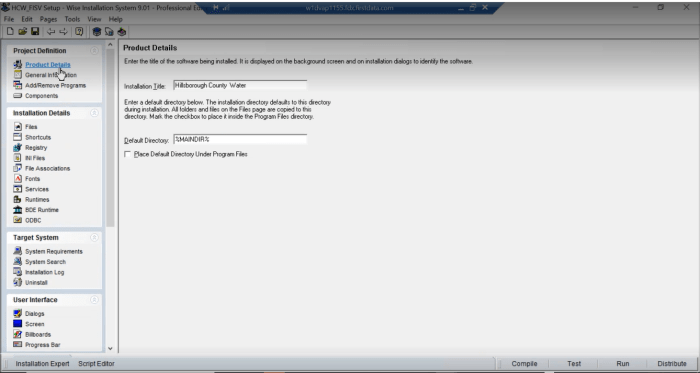This screenshot has height=373, width=700.
Task: Open the General Information page
Action: tap(50, 75)
